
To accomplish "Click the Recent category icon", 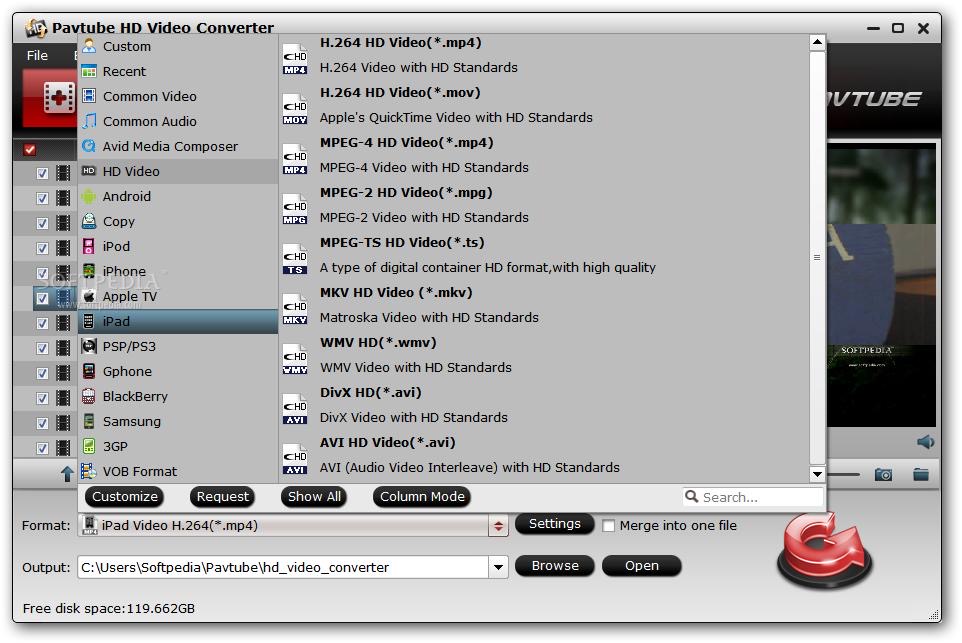I will (90, 71).
